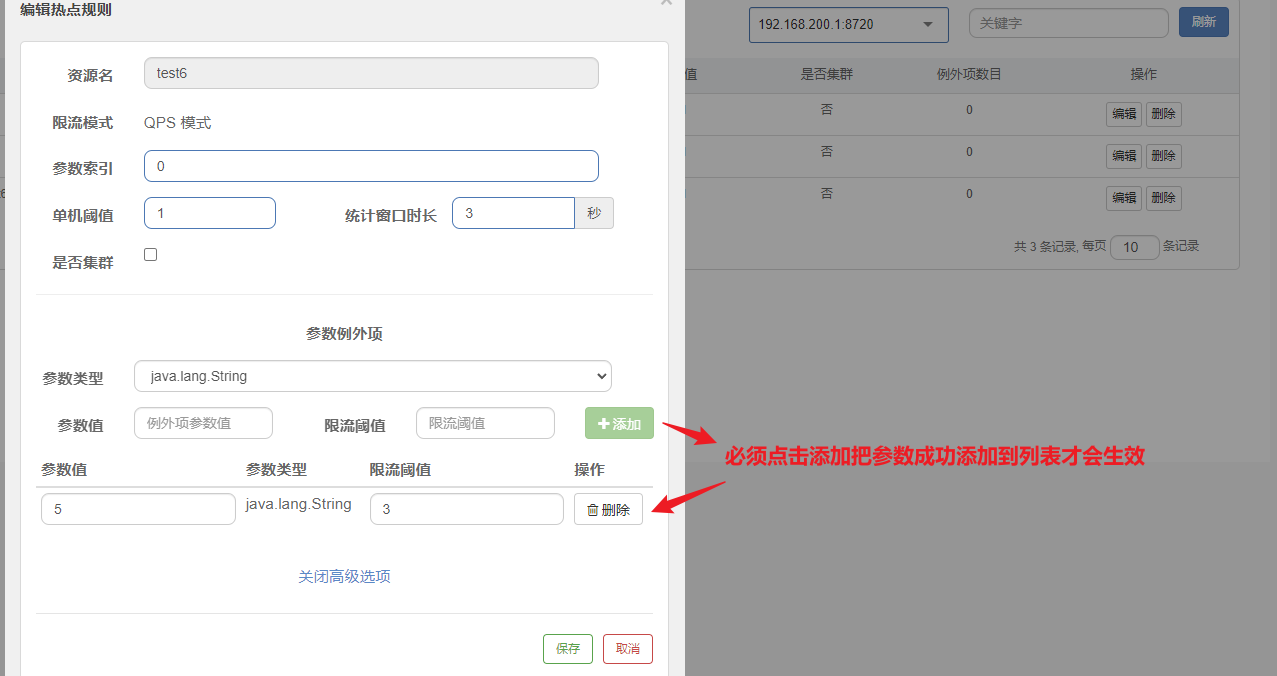Focus the 单机阈值 input field
This screenshot has width=1277, height=676.
pyautogui.click(x=210, y=213)
